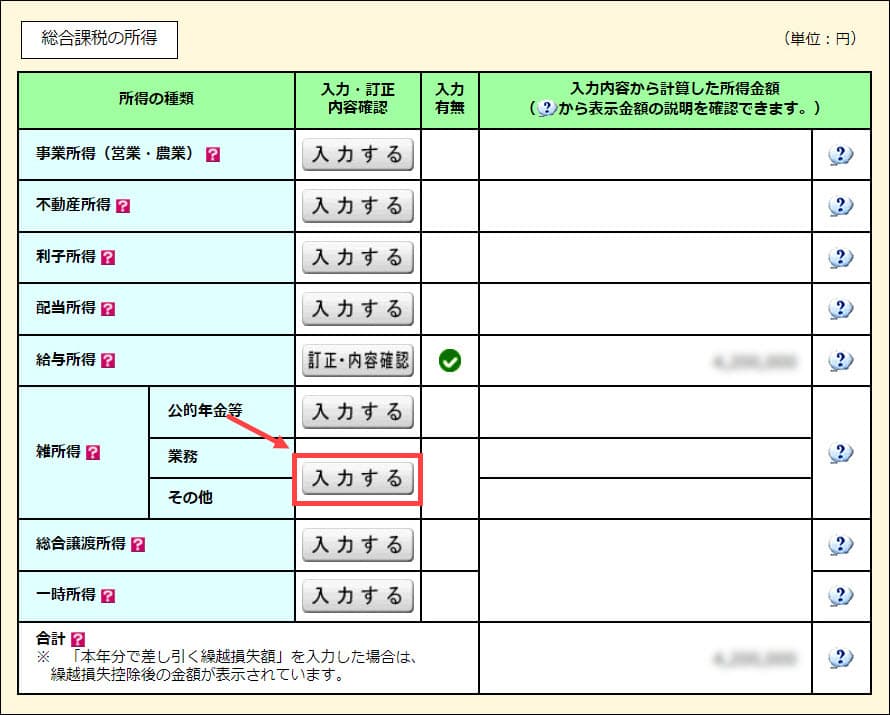The width and height of the screenshot is (890, 715).
Task: Open the red help icon next to 雑所得
Action: click(94, 452)
